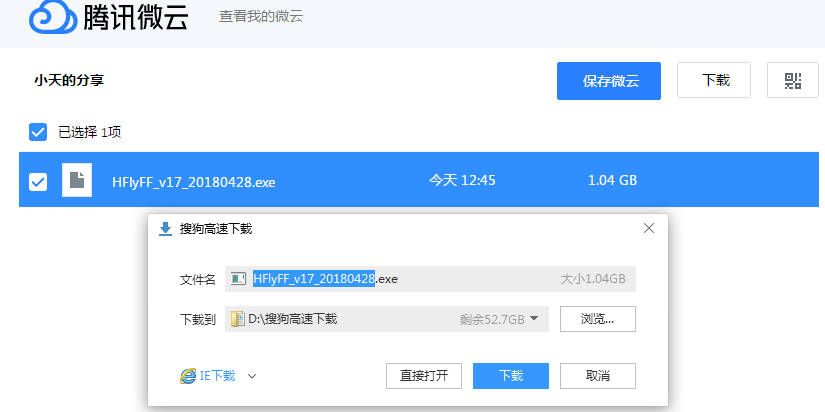825x412 pixels.
Task: Select the file name HFlyFF_v17_20180428.exe in the list
Action: pyautogui.click(x=194, y=182)
